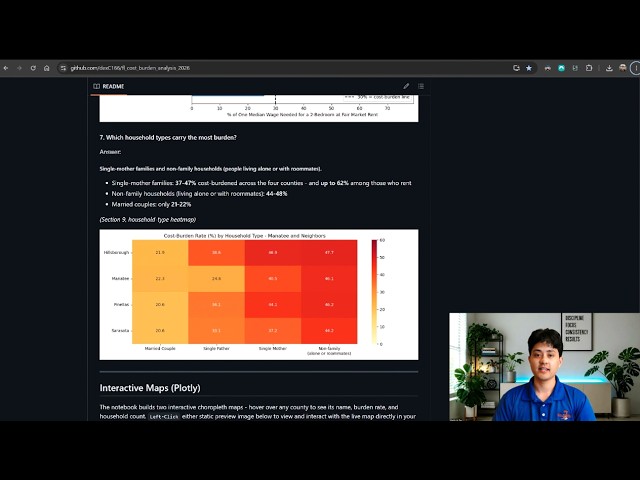Open the Chrome three-dot menu
640x480 pixels.
coord(636,68)
